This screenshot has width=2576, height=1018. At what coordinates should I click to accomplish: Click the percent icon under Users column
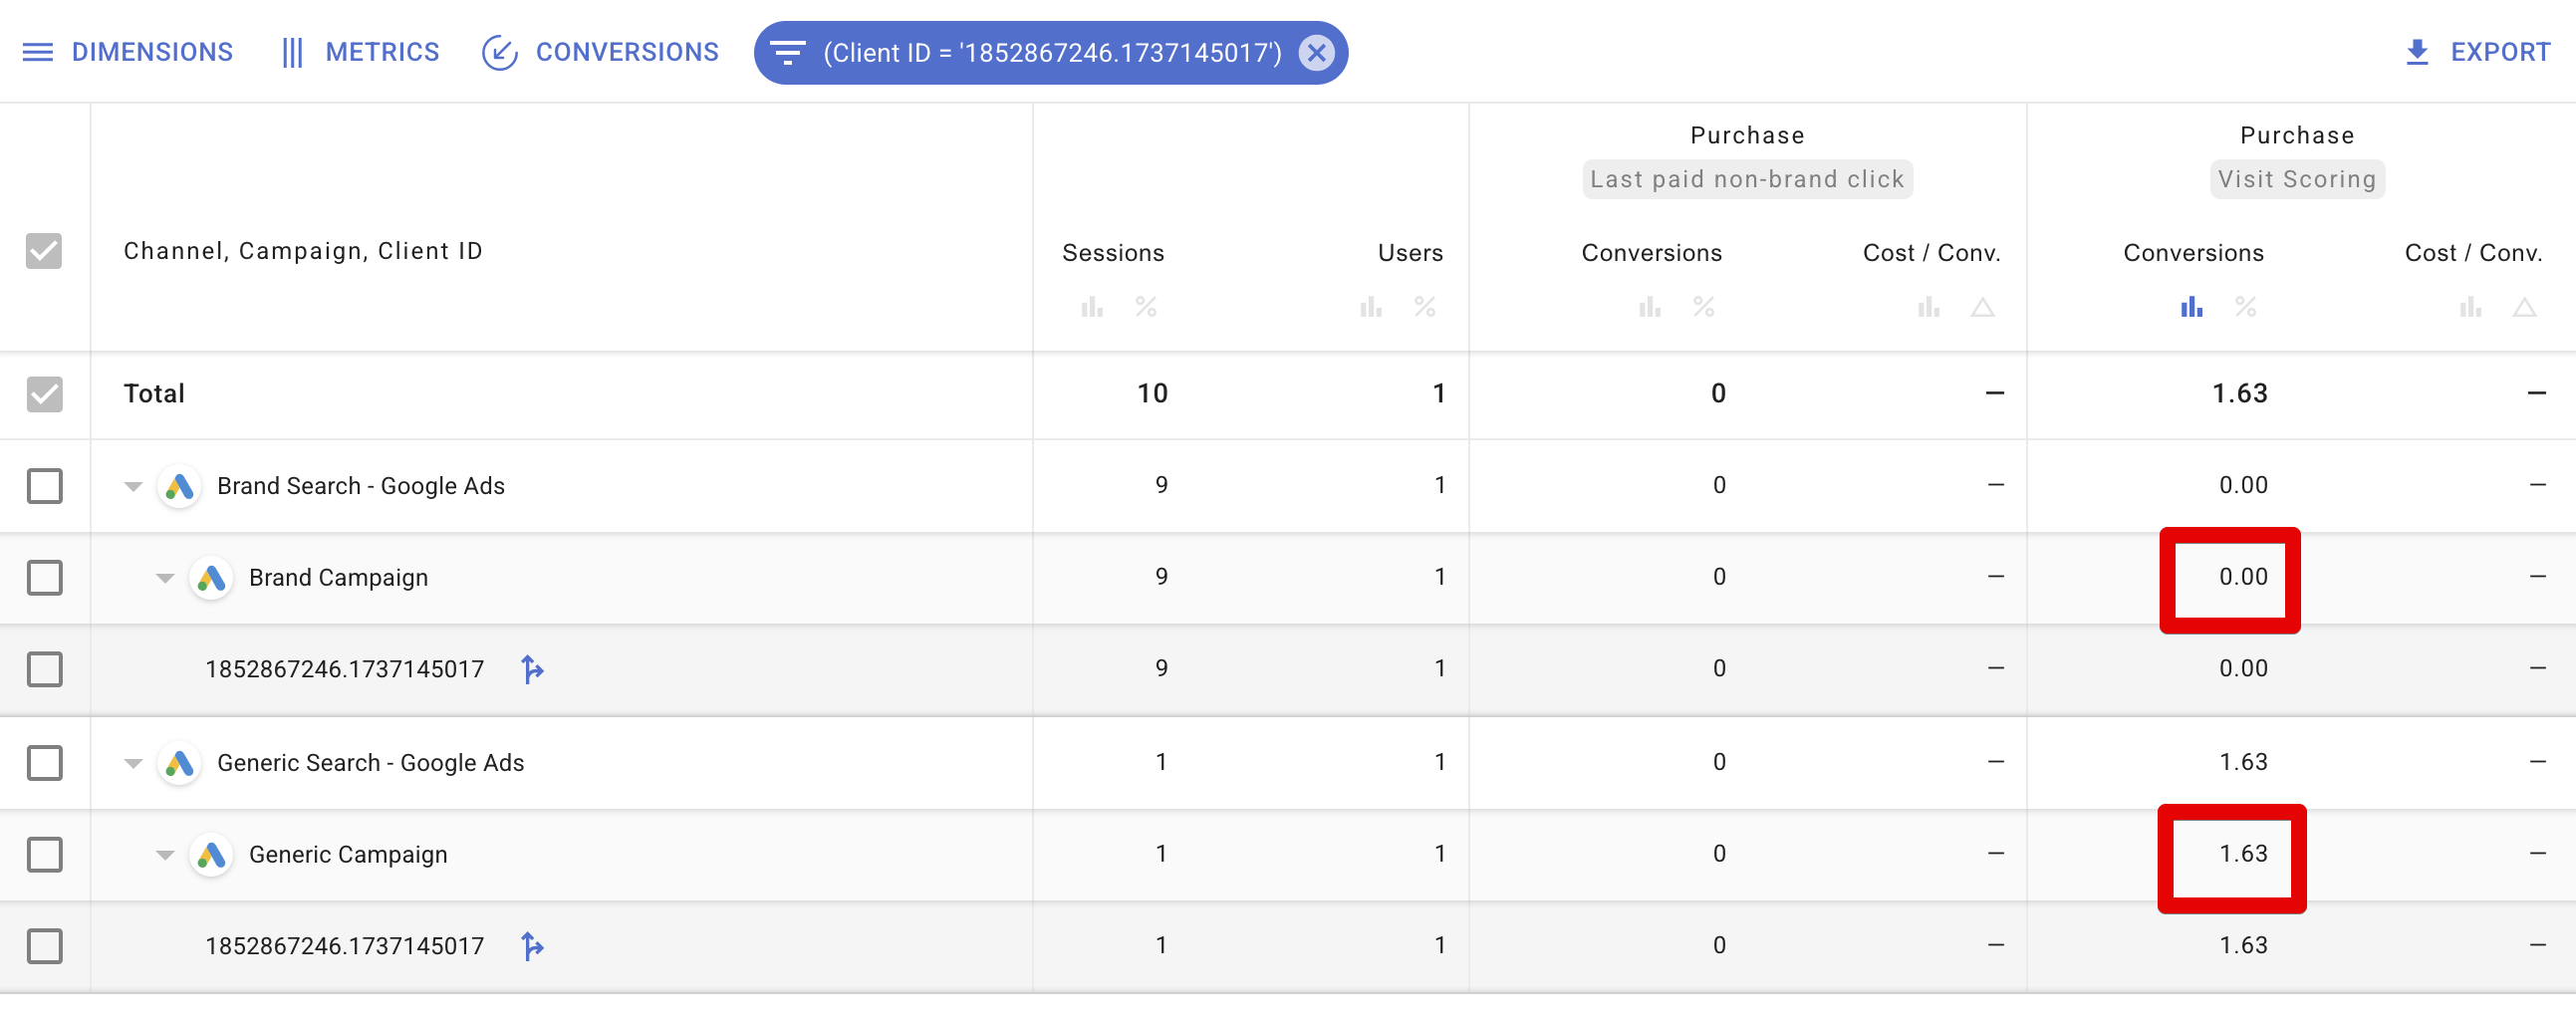pyautogui.click(x=1426, y=308)
